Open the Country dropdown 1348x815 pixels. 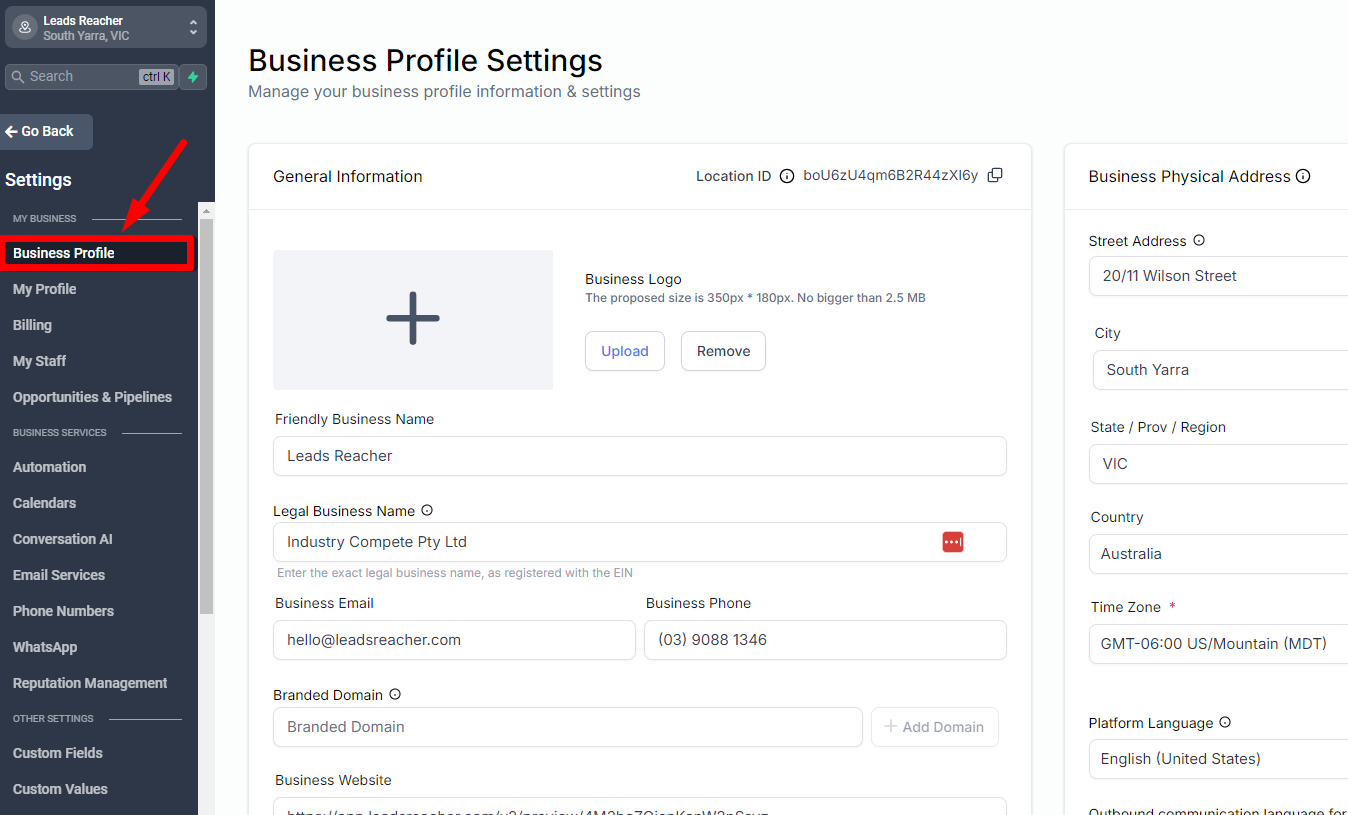(x=1220, y=554)
